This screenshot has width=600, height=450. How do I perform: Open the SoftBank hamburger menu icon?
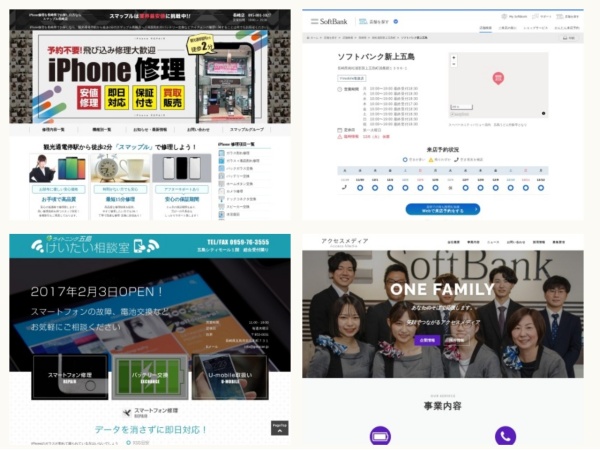pyautogui.click(x=314, y=21)
